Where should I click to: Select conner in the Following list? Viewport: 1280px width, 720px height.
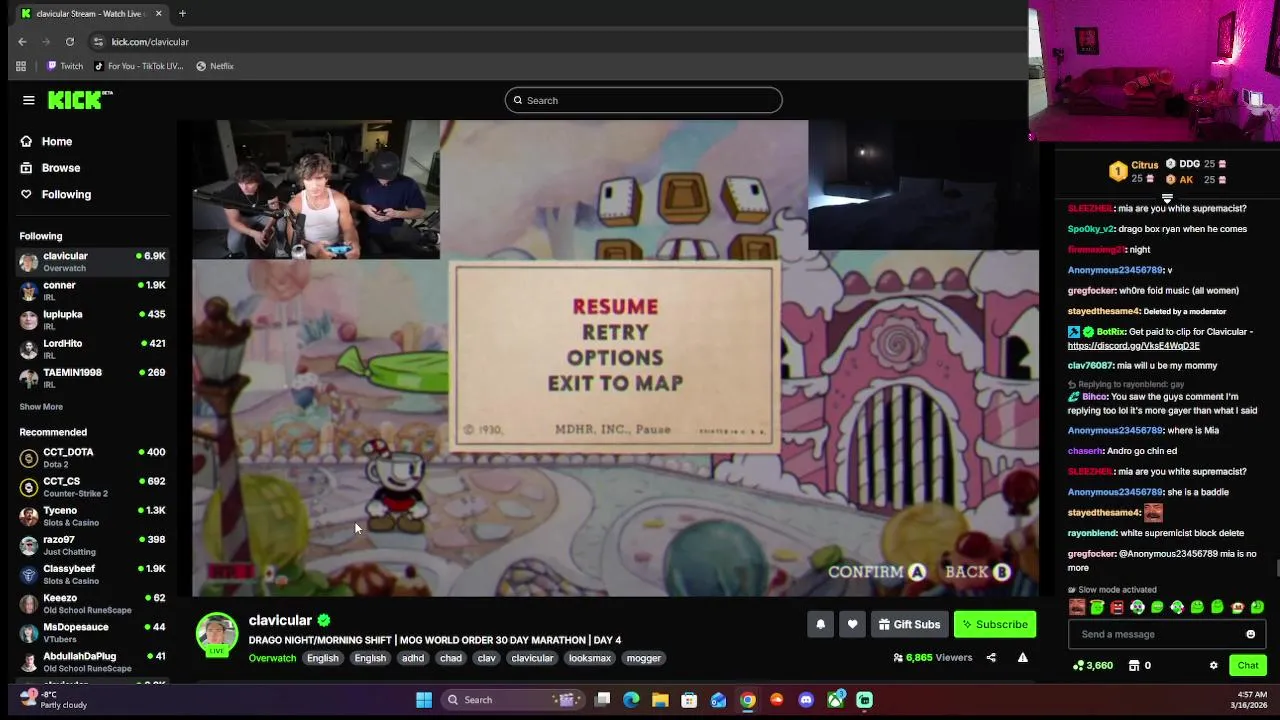(92, 291)
